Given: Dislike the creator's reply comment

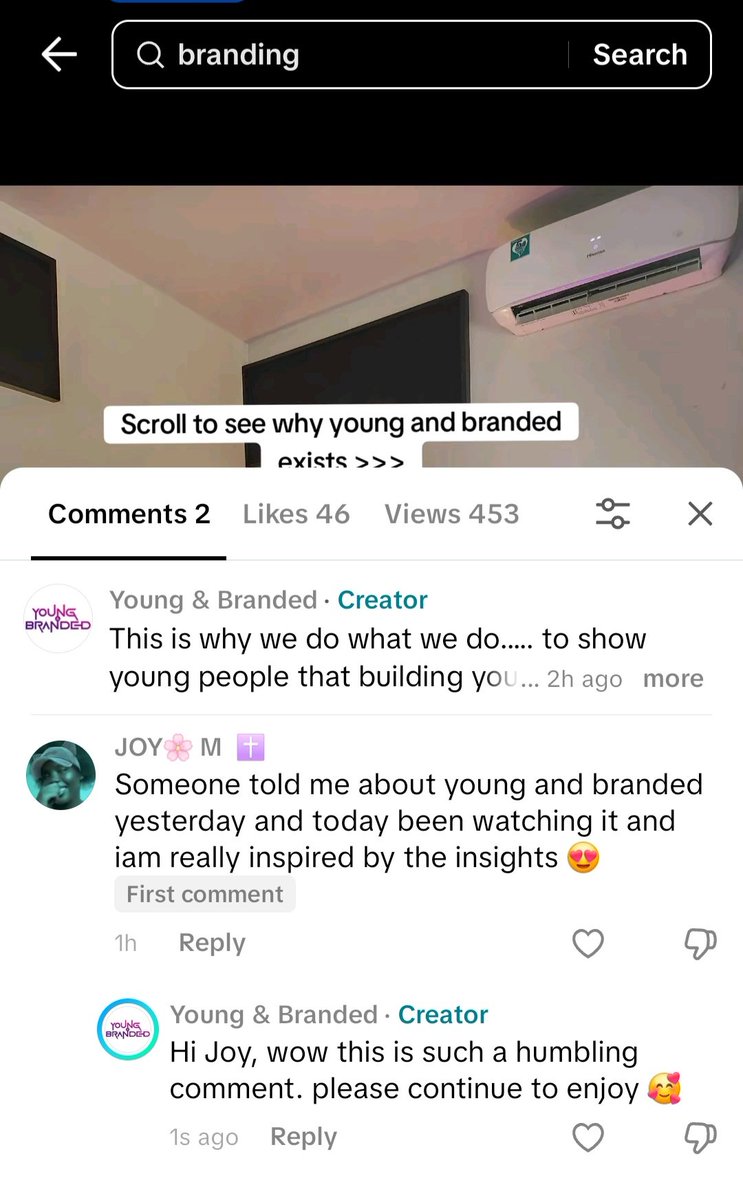Looking at the screenshot, I should 700,1137.
